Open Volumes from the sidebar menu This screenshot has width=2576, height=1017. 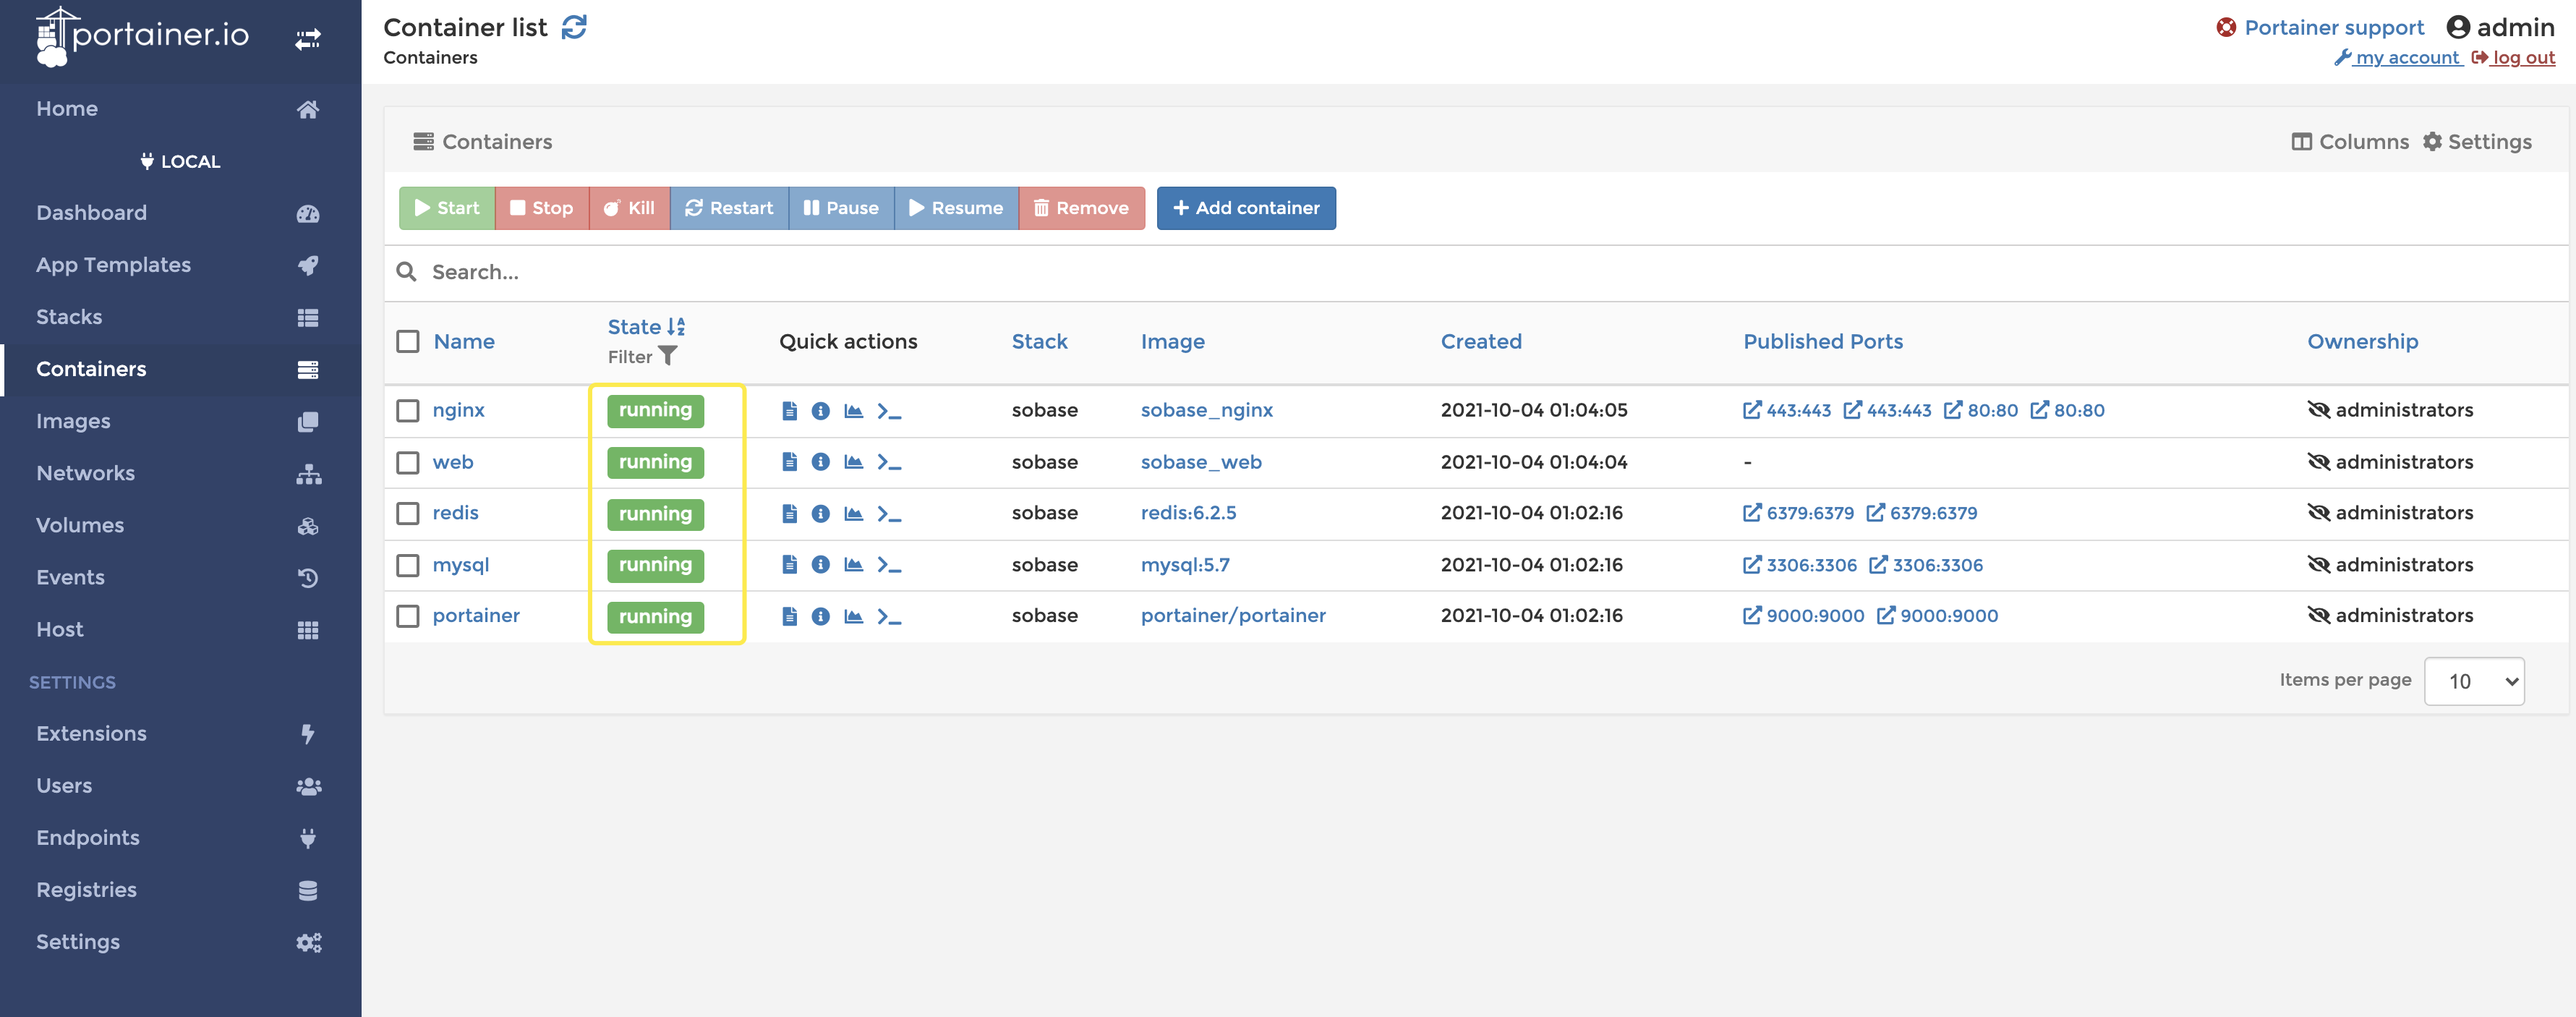pyautogui.click(x=80, y=525)
